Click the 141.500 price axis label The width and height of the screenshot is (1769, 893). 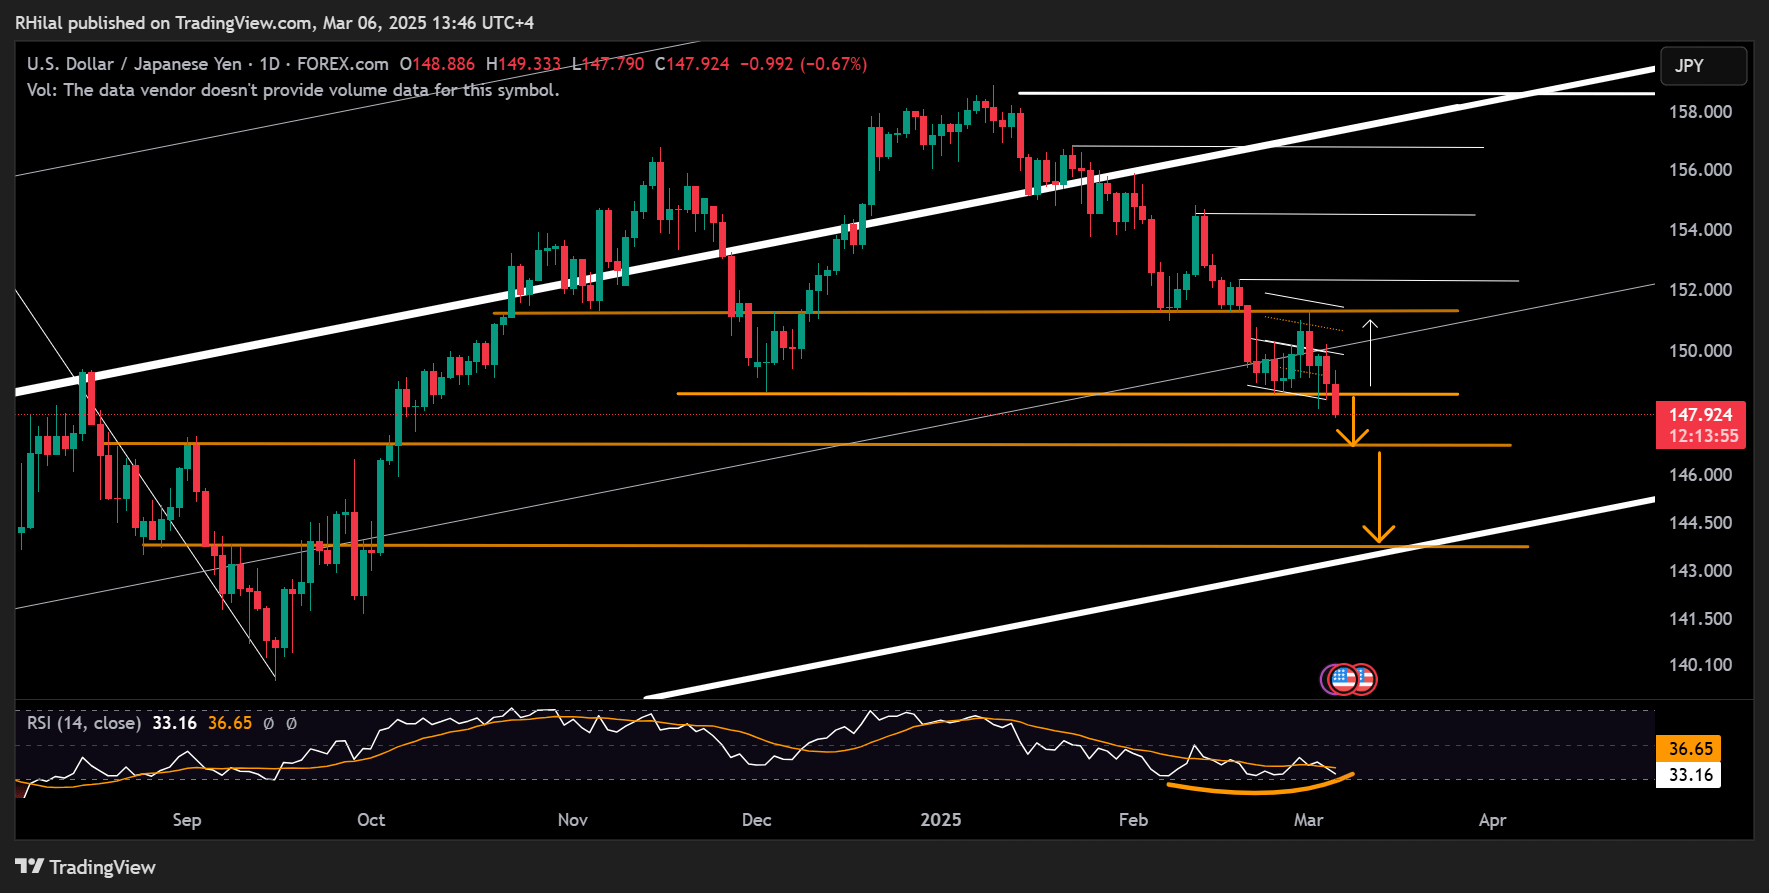1700,619
